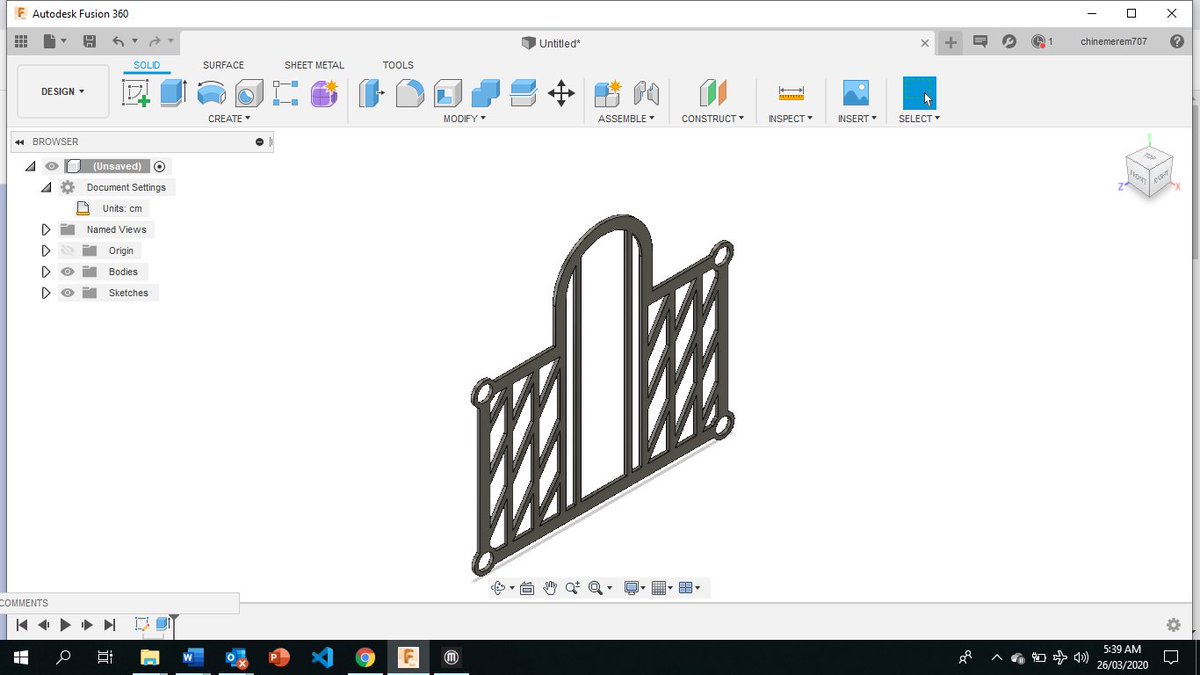Open the Help question mark
Image resolution: width=1200 pixels, height=675 pixels.
click(1176, 41)
